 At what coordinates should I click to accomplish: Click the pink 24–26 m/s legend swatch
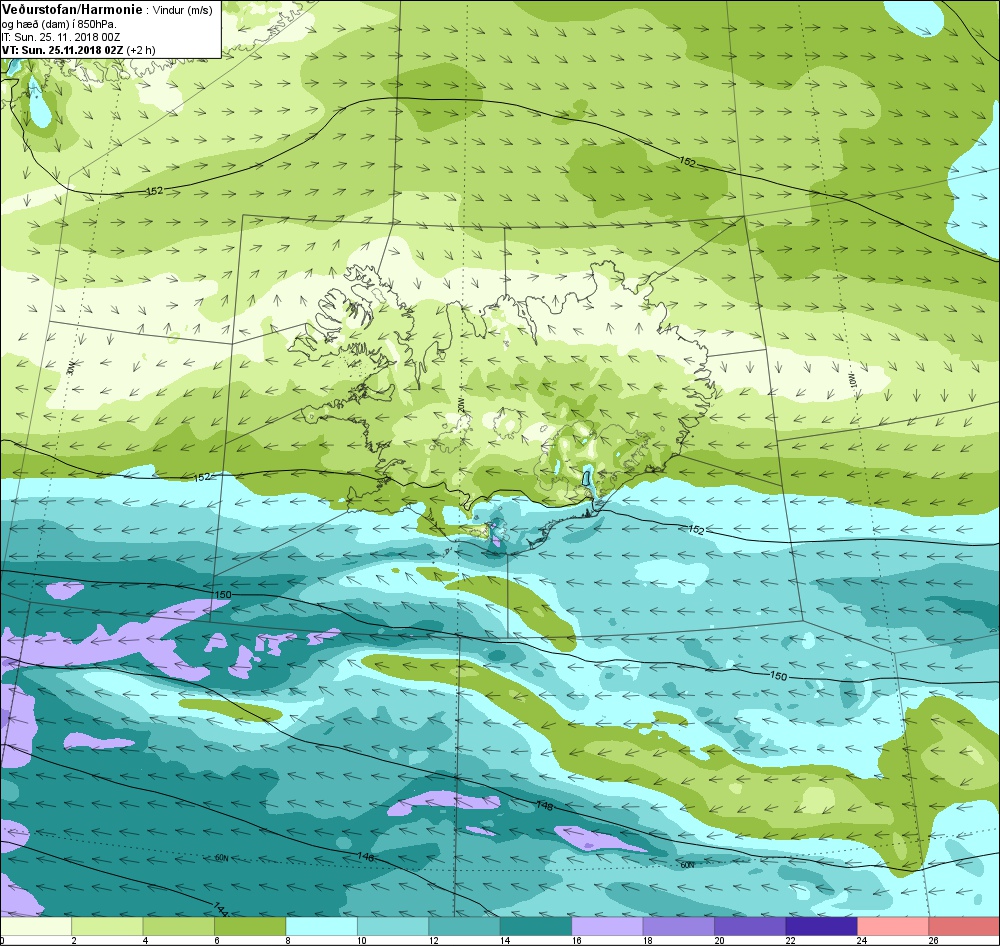pyautogui.click(x=893, y=926)
